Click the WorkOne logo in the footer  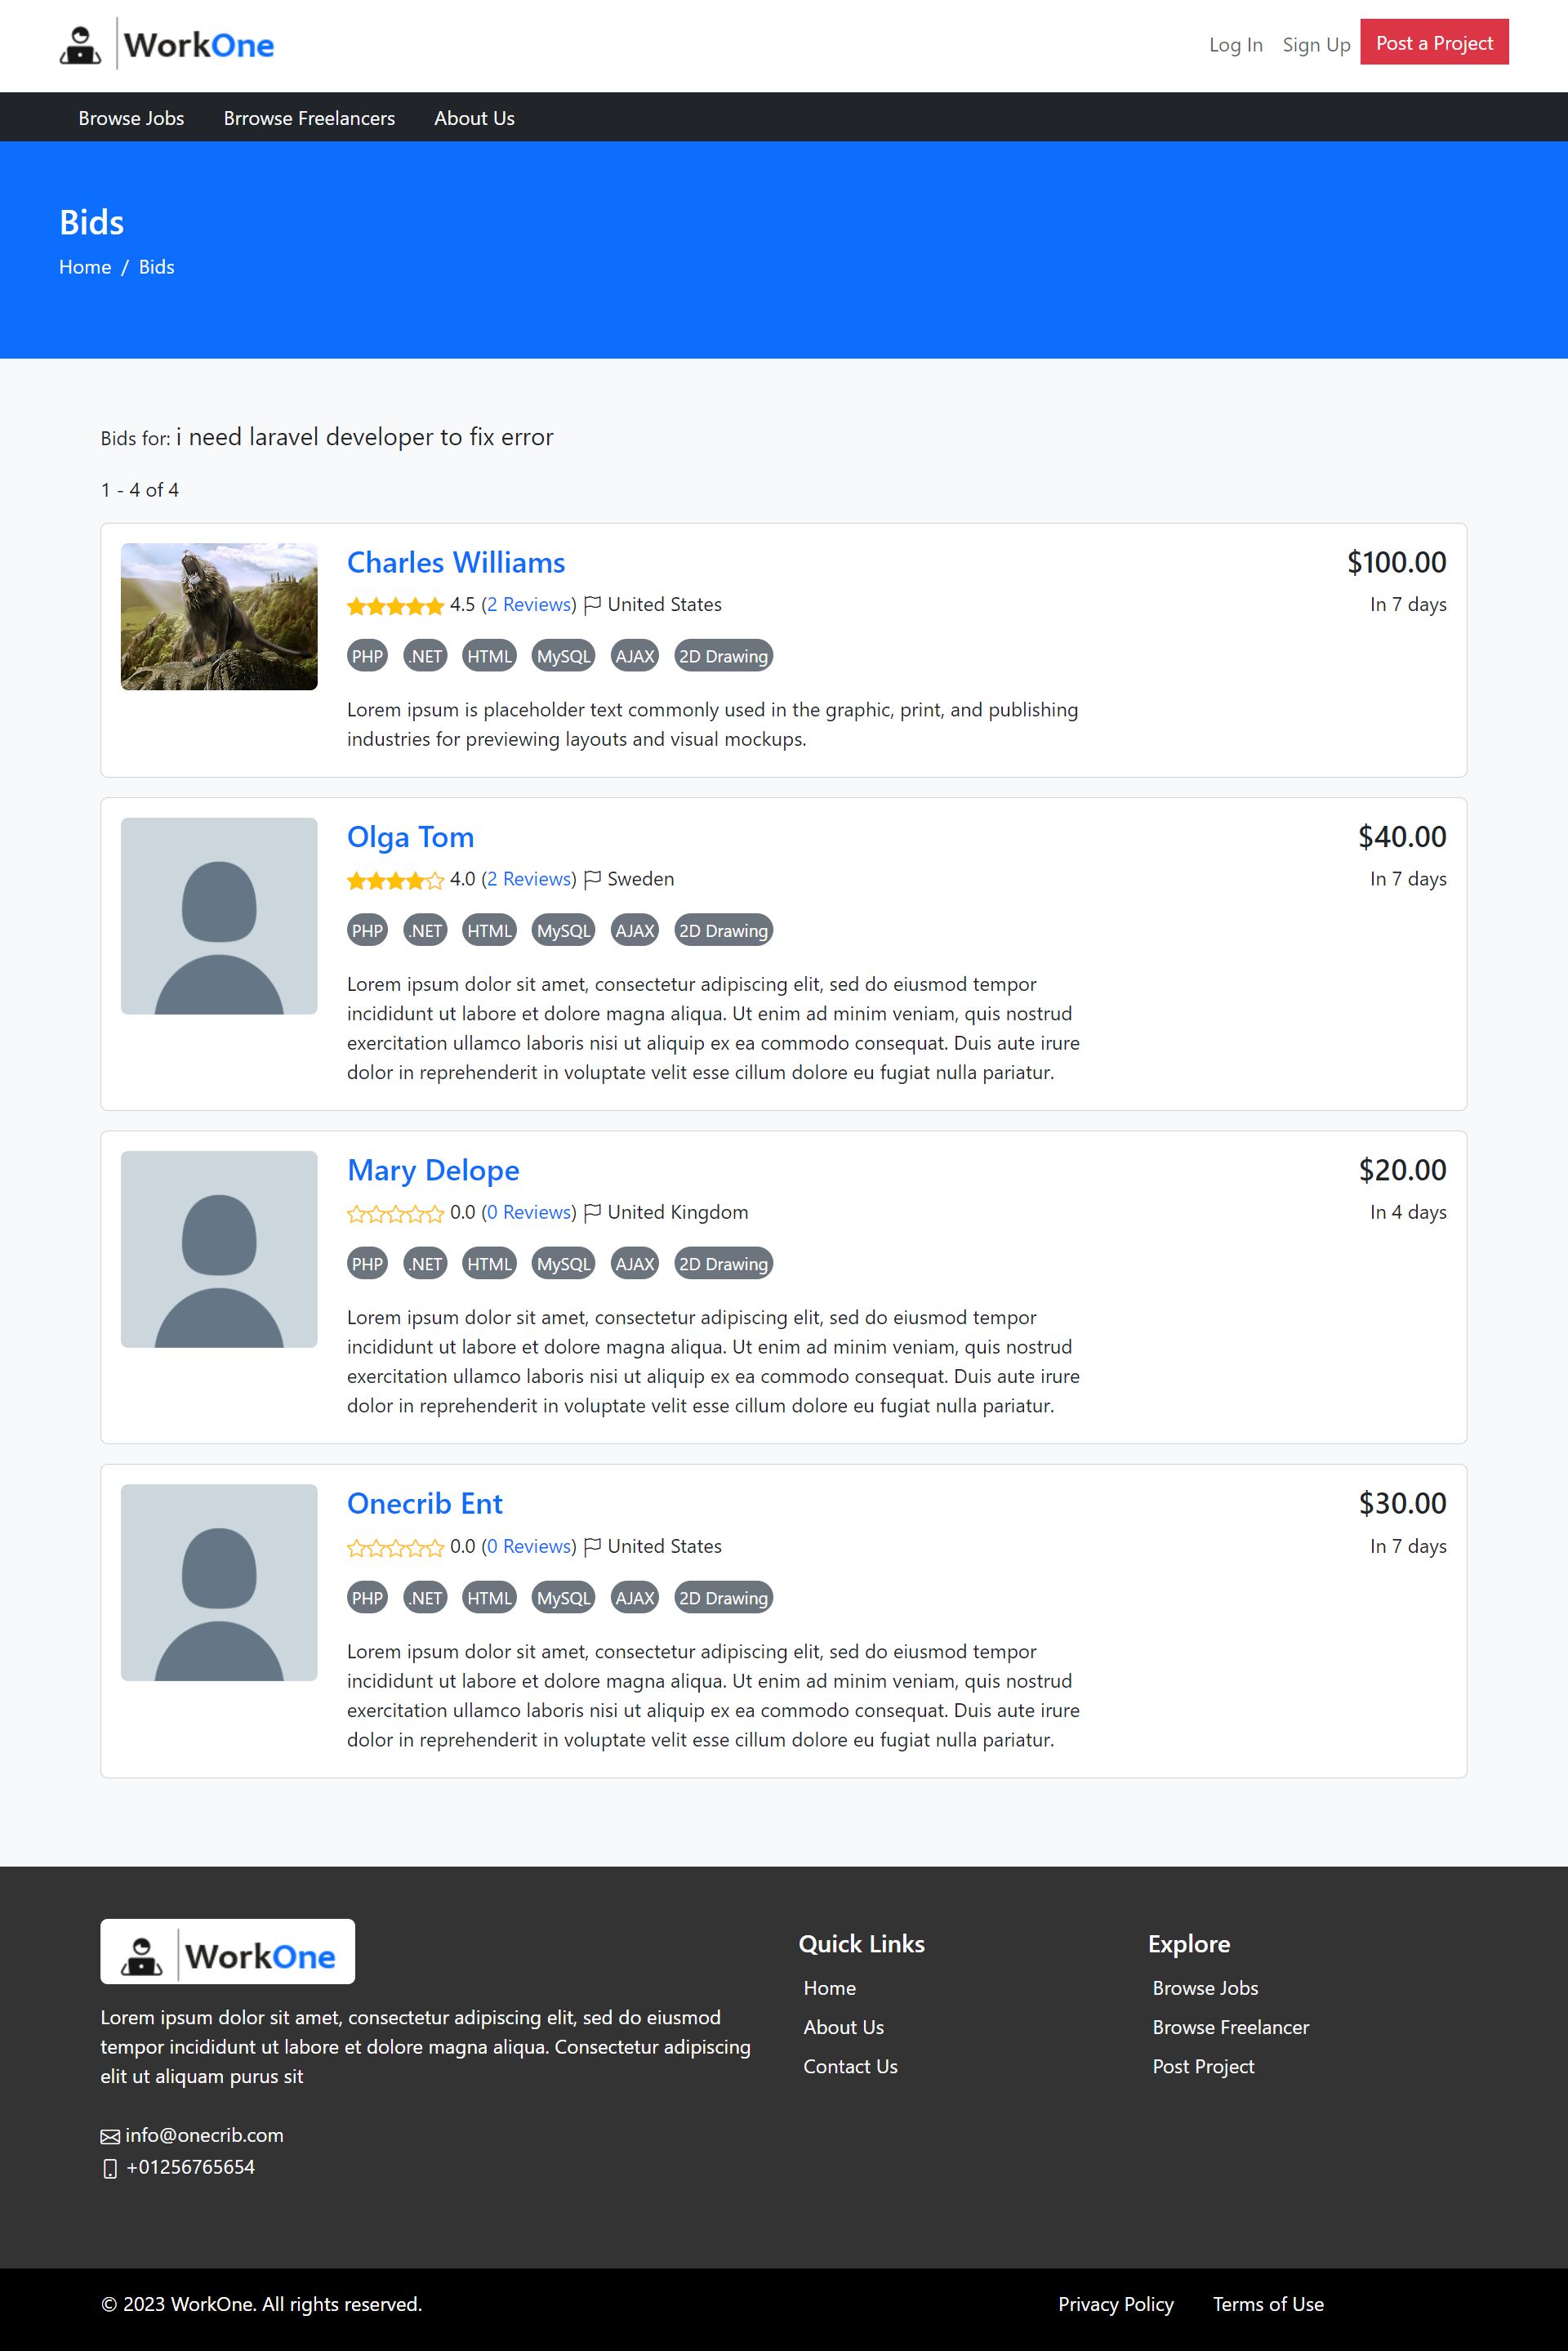click(227, 1951)
